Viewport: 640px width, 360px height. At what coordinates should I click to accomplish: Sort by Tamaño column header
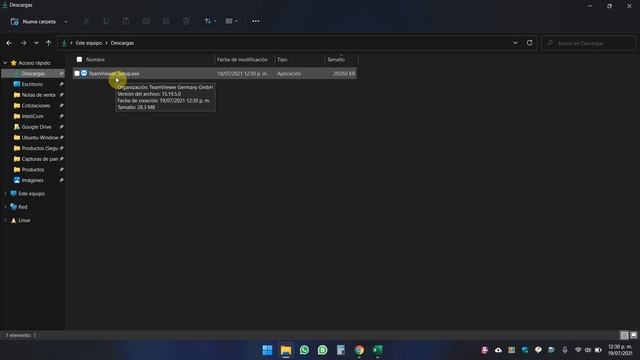(336, 60)
